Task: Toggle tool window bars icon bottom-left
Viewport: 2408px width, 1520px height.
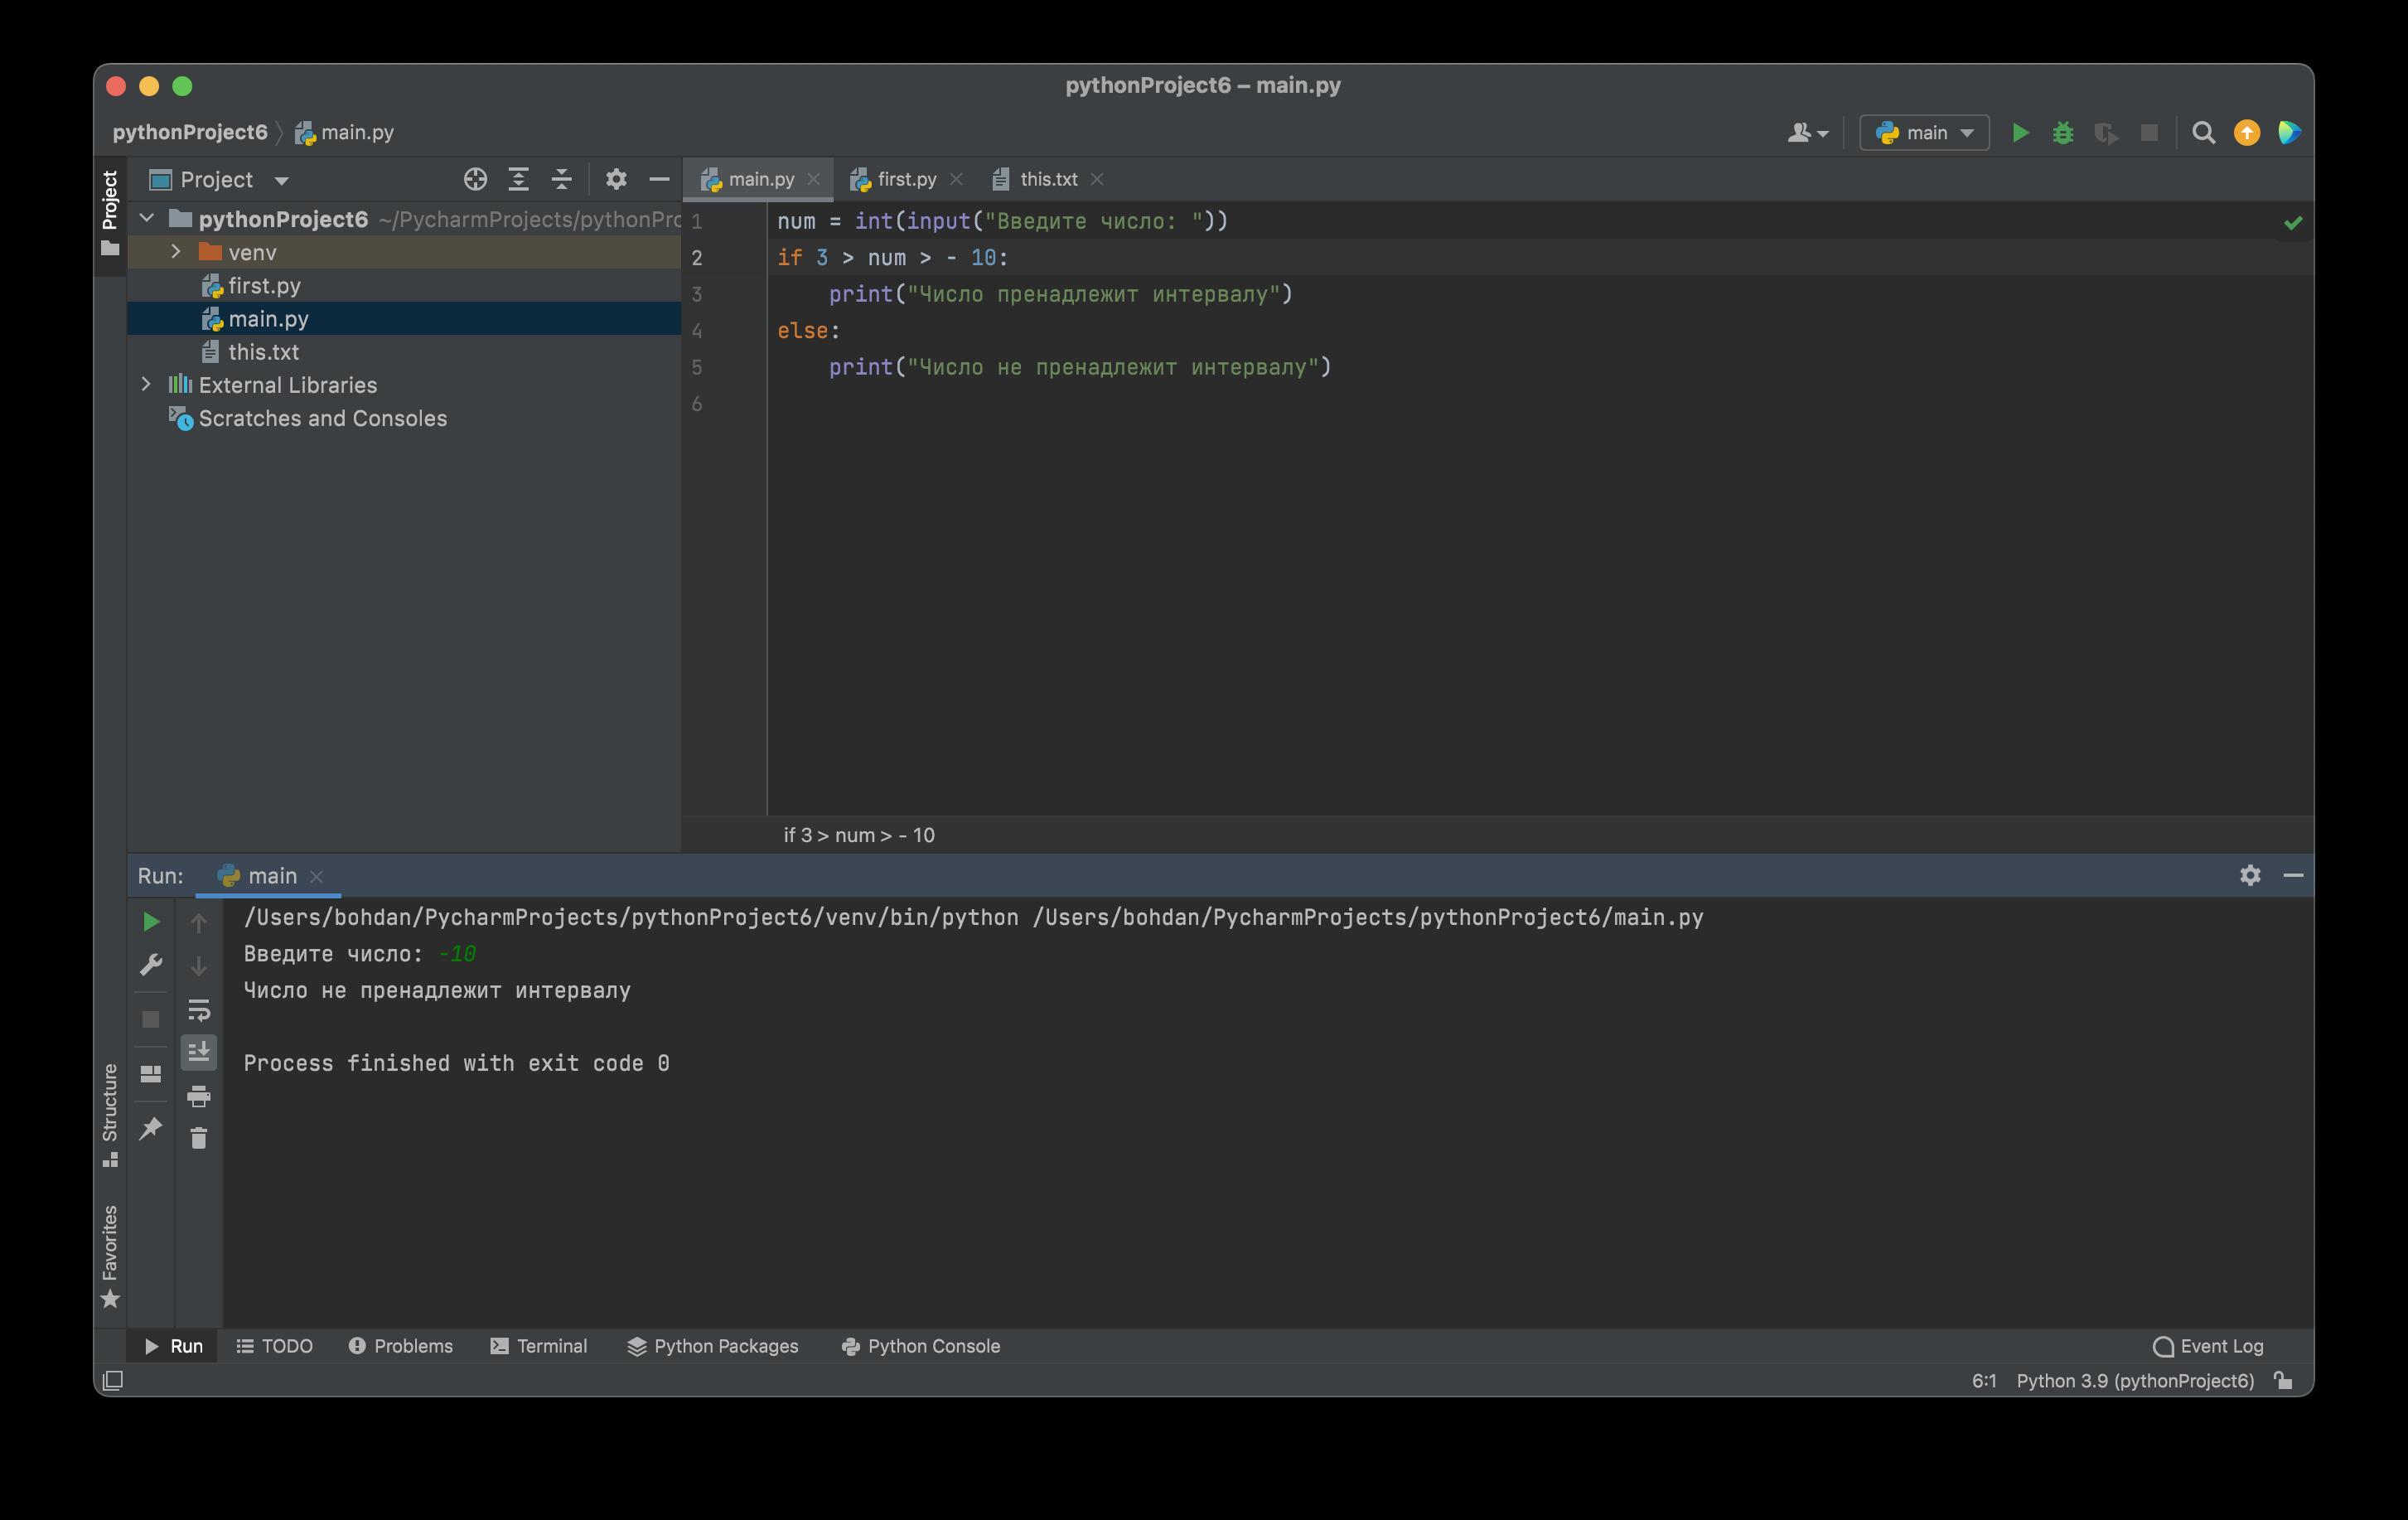Action: click(113, 1381)
